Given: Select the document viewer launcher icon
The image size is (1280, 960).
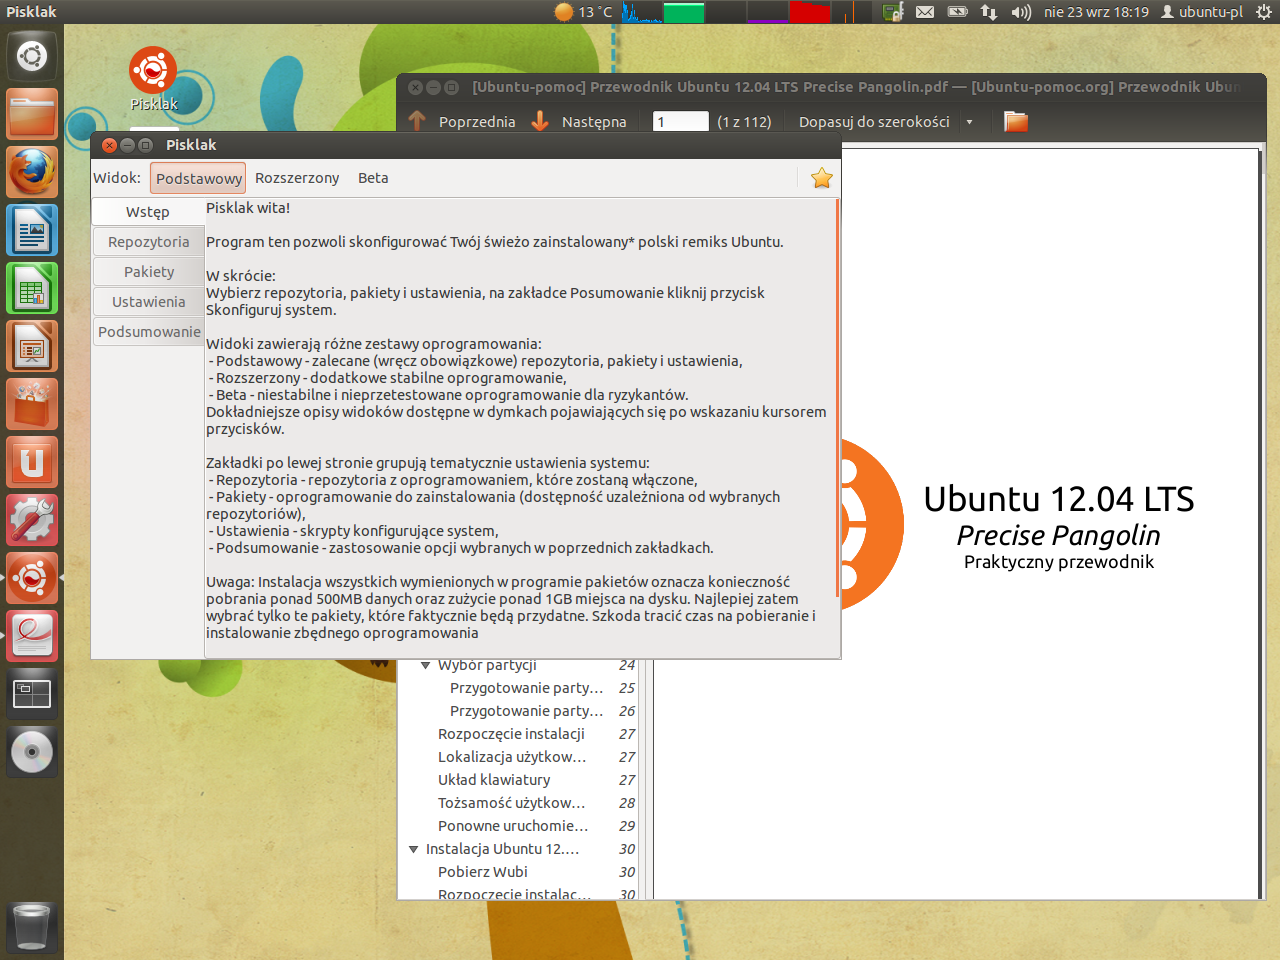Looking at the screenshot, I should pyautogui.click(x=32, y=636).
